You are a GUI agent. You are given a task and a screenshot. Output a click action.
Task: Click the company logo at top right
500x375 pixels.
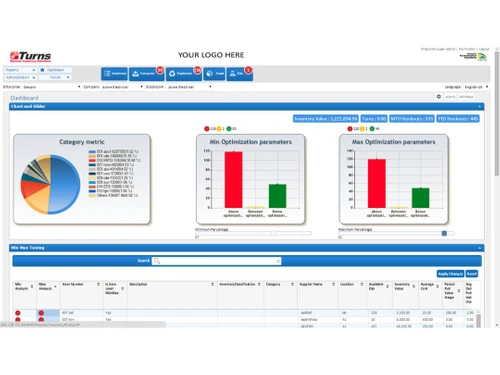point(474,57)
